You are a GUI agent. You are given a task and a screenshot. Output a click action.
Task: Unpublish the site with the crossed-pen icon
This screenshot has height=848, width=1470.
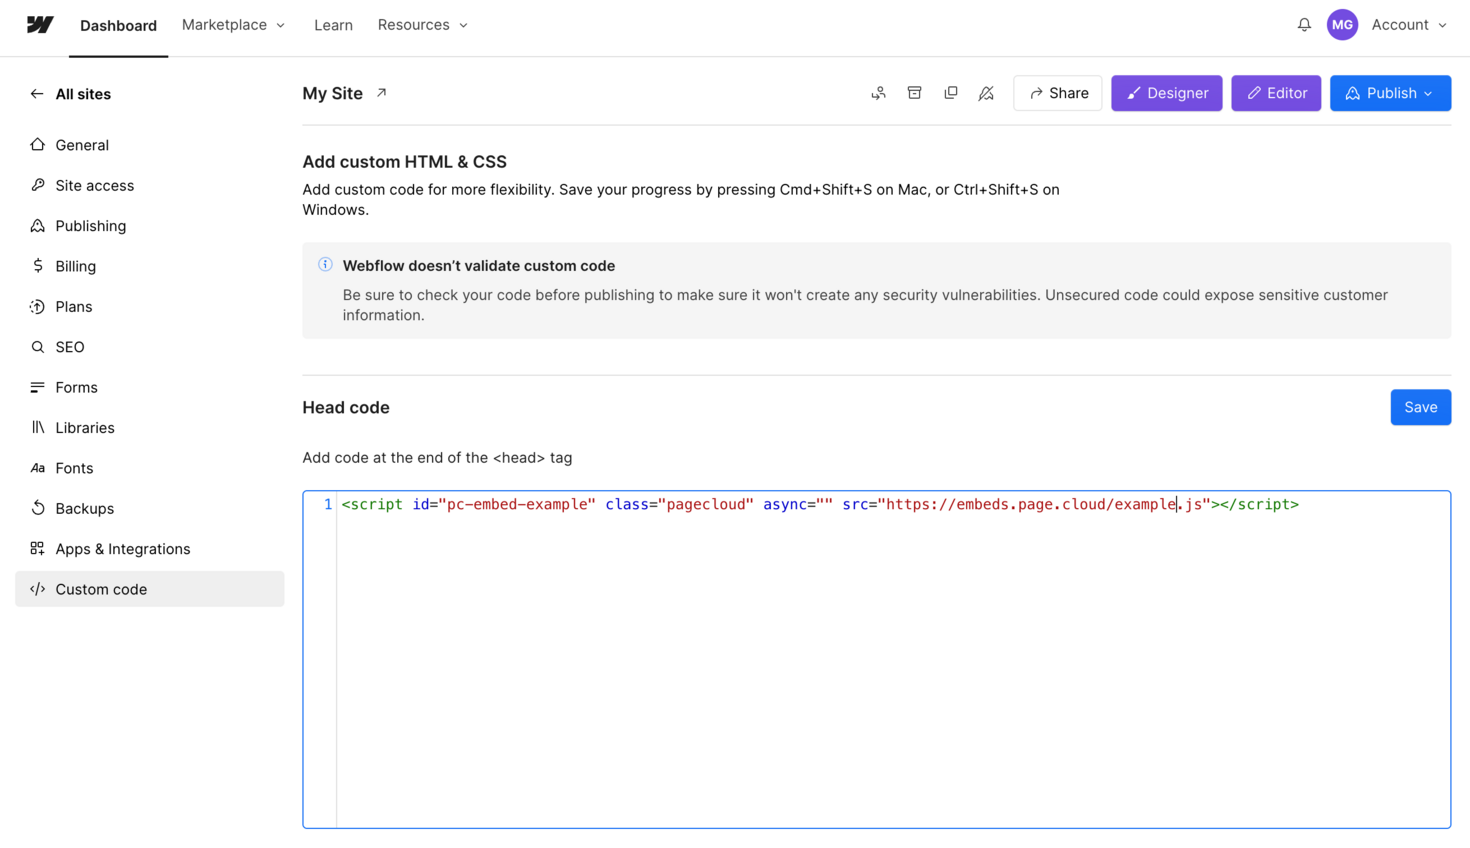(x=986, y=92)
